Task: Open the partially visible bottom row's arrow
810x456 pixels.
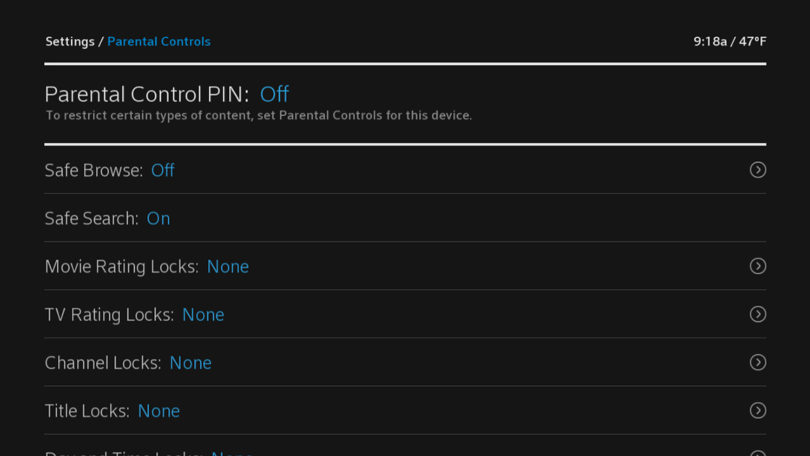Action: (x=757, y=453)
